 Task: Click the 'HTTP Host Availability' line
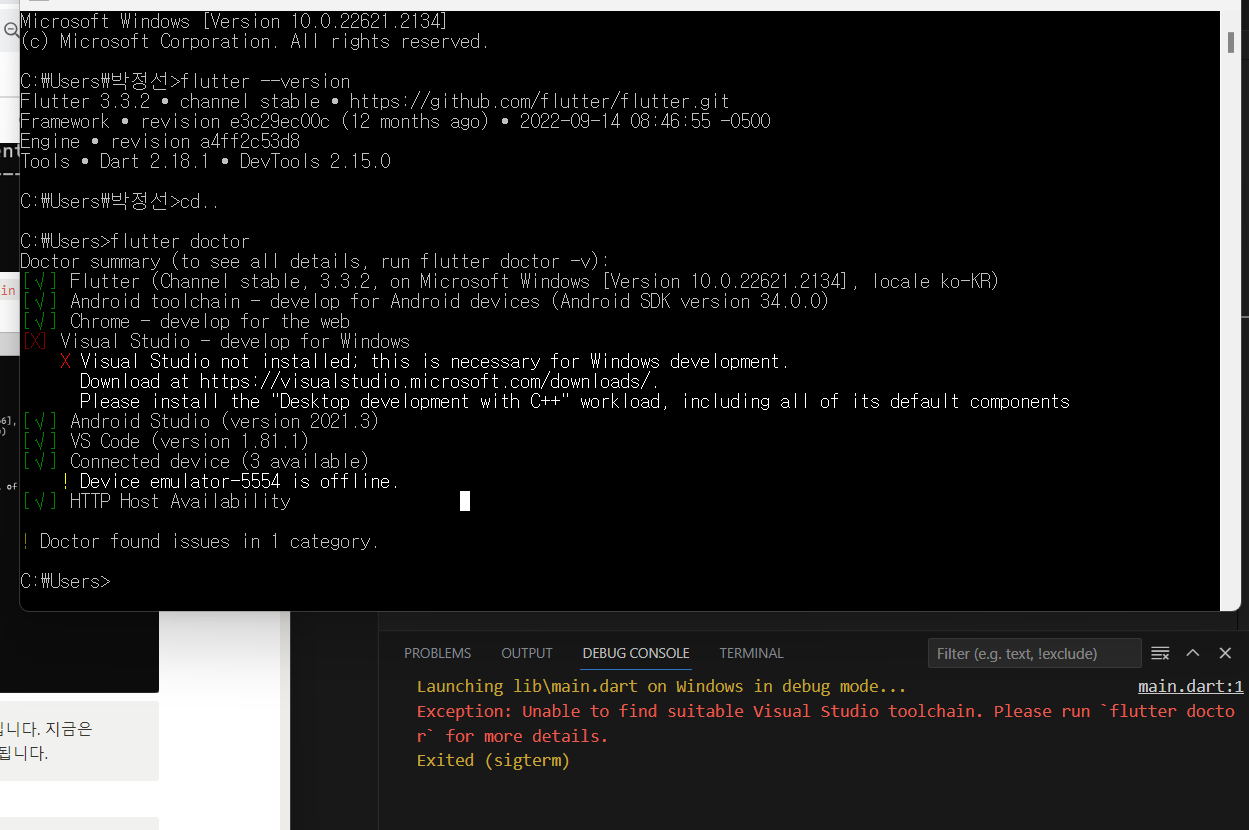pos(155,501)
